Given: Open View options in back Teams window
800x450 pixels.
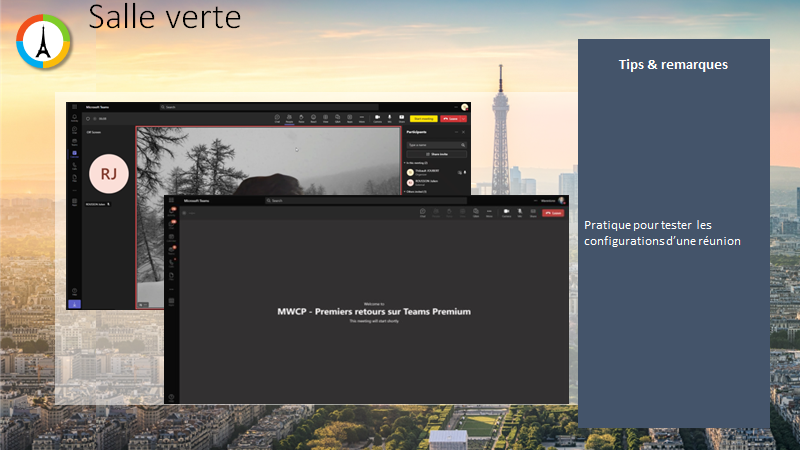Looking at the screenshot, I should pos(326,118).
